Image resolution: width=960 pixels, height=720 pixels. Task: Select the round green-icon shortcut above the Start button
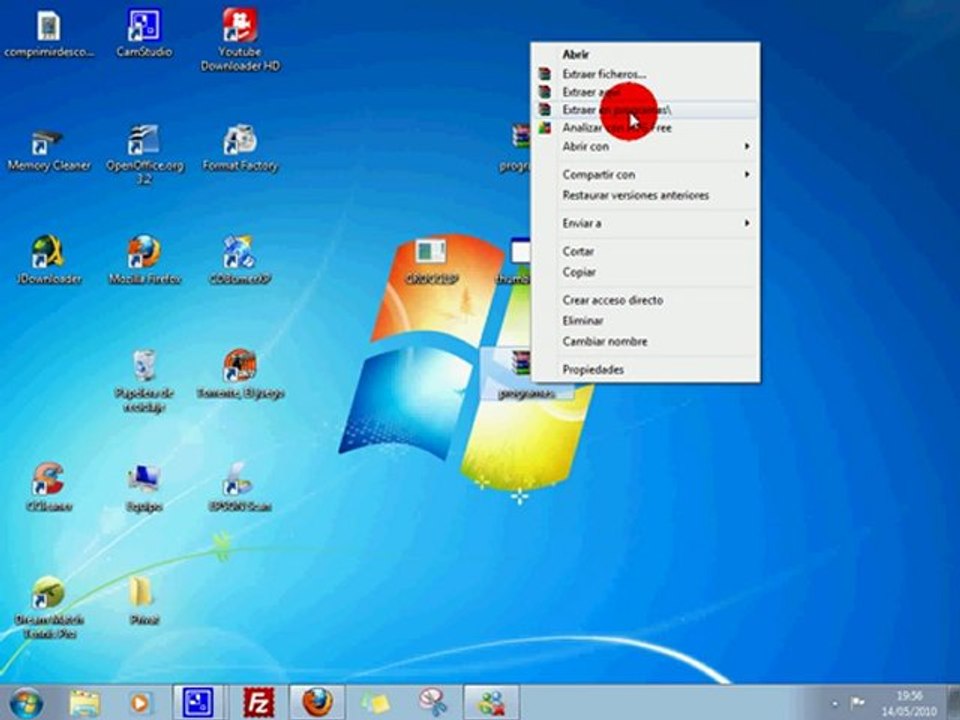click(x=49, y=607)
